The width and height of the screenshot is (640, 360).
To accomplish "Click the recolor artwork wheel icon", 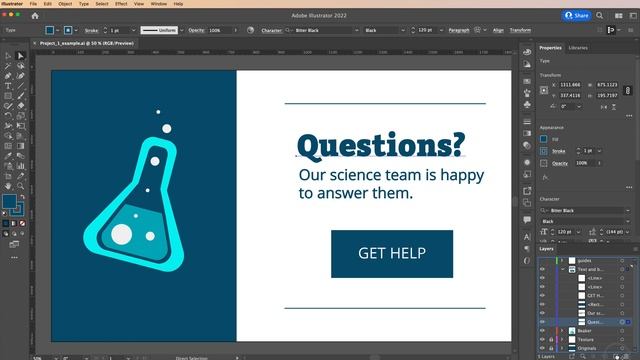I will click(x=250, y=30).
